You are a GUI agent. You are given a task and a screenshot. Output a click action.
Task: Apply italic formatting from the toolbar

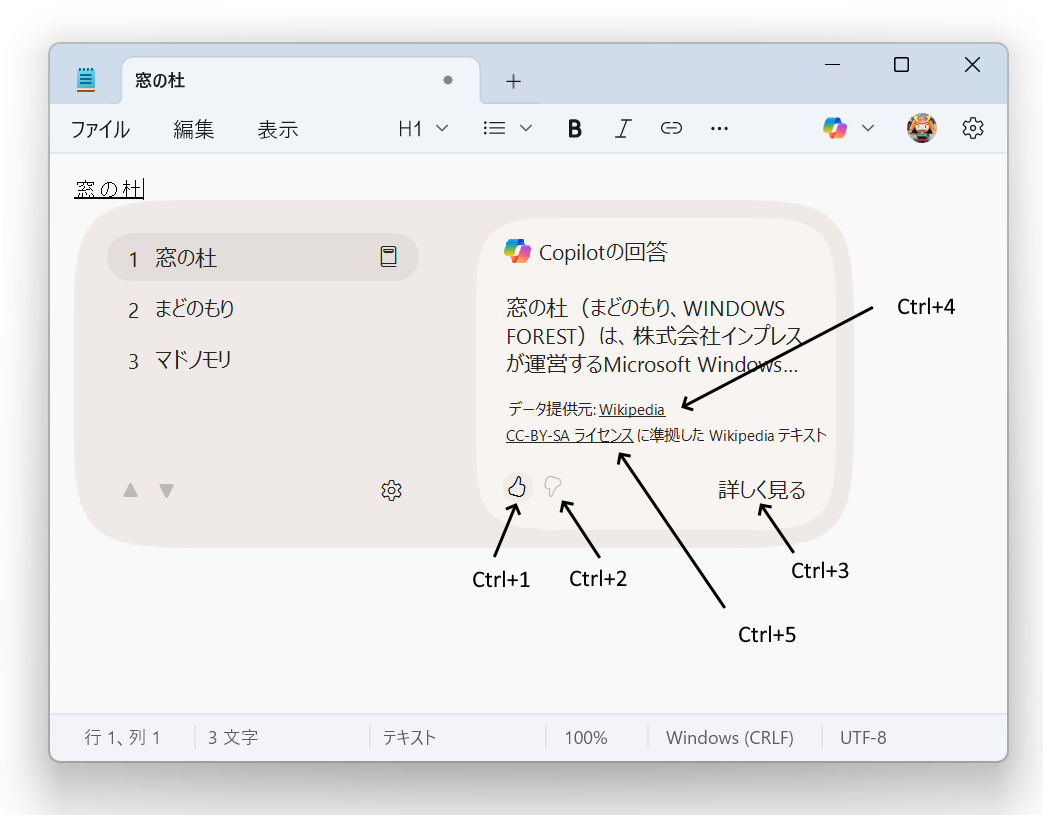pos(622,128)
